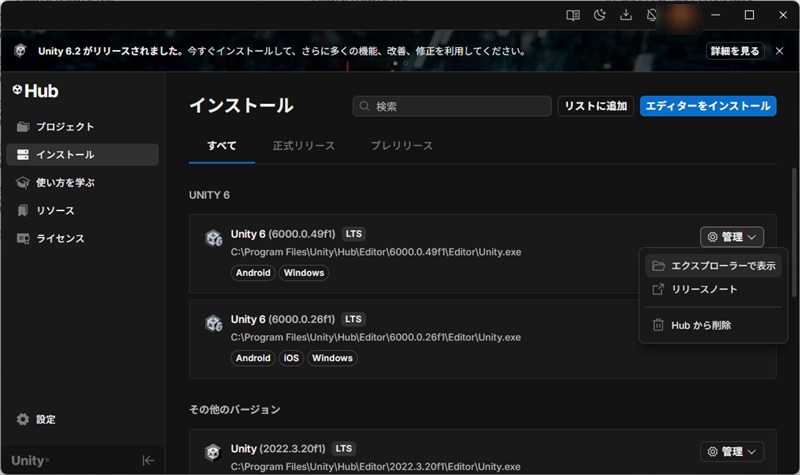The height and width of the screenshot is (475, 800).
Task: Click the Unity cube icon in banner
Action: point(20,51)
